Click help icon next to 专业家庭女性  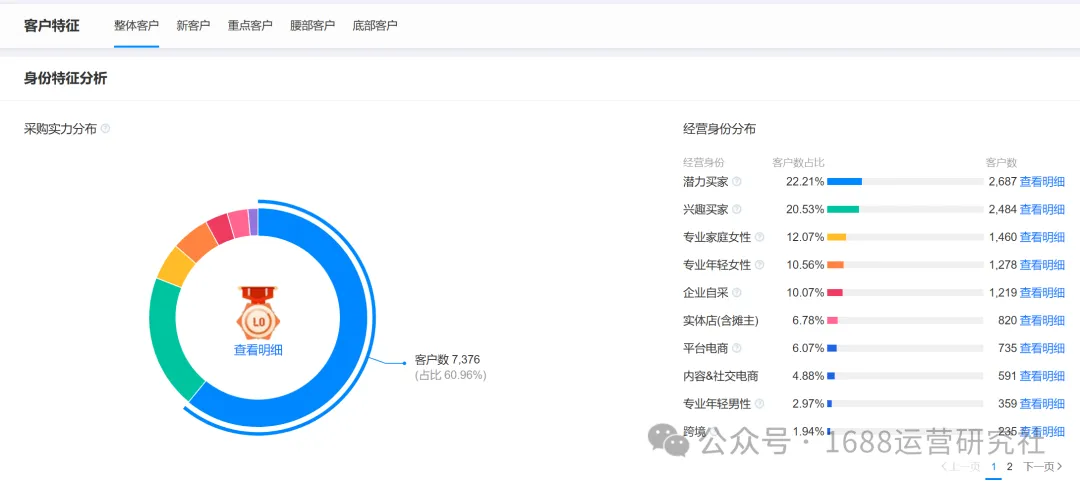click(x=760, y=237)
